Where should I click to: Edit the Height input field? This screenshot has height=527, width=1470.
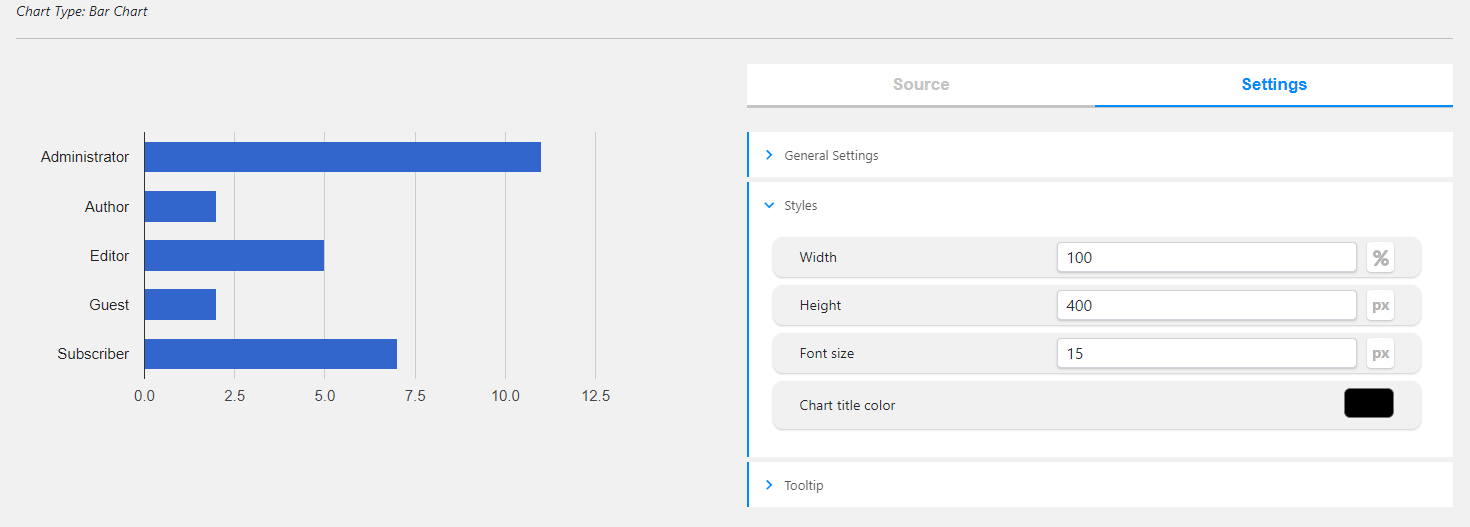(1206, 305)
